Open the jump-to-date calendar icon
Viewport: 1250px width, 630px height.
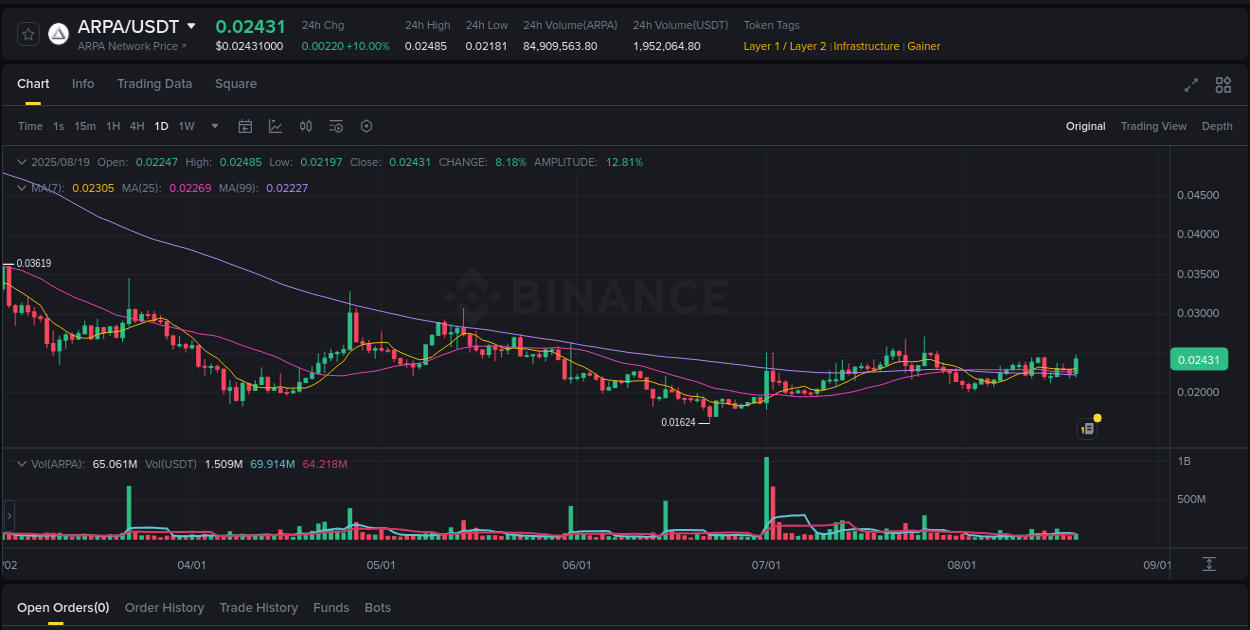245,126
